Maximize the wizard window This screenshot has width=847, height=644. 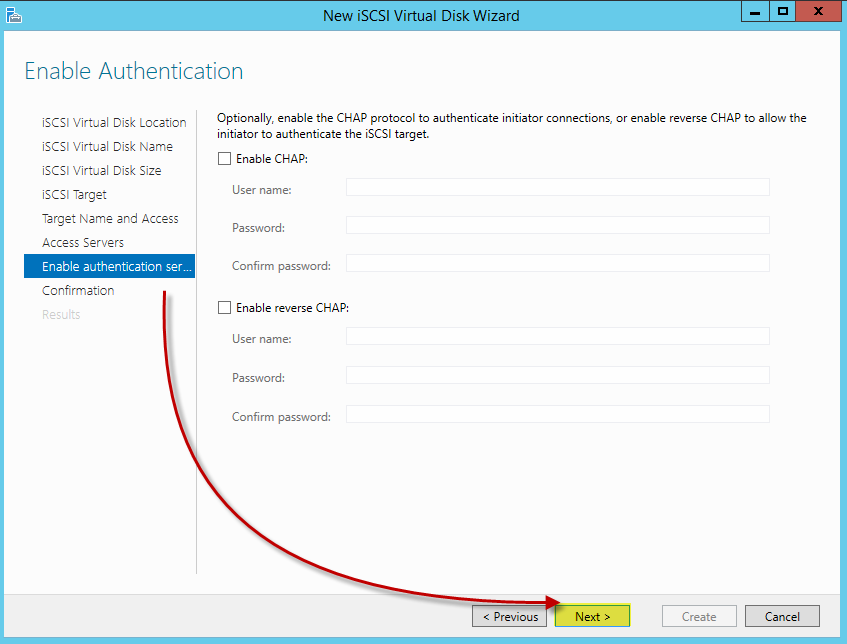783,11
